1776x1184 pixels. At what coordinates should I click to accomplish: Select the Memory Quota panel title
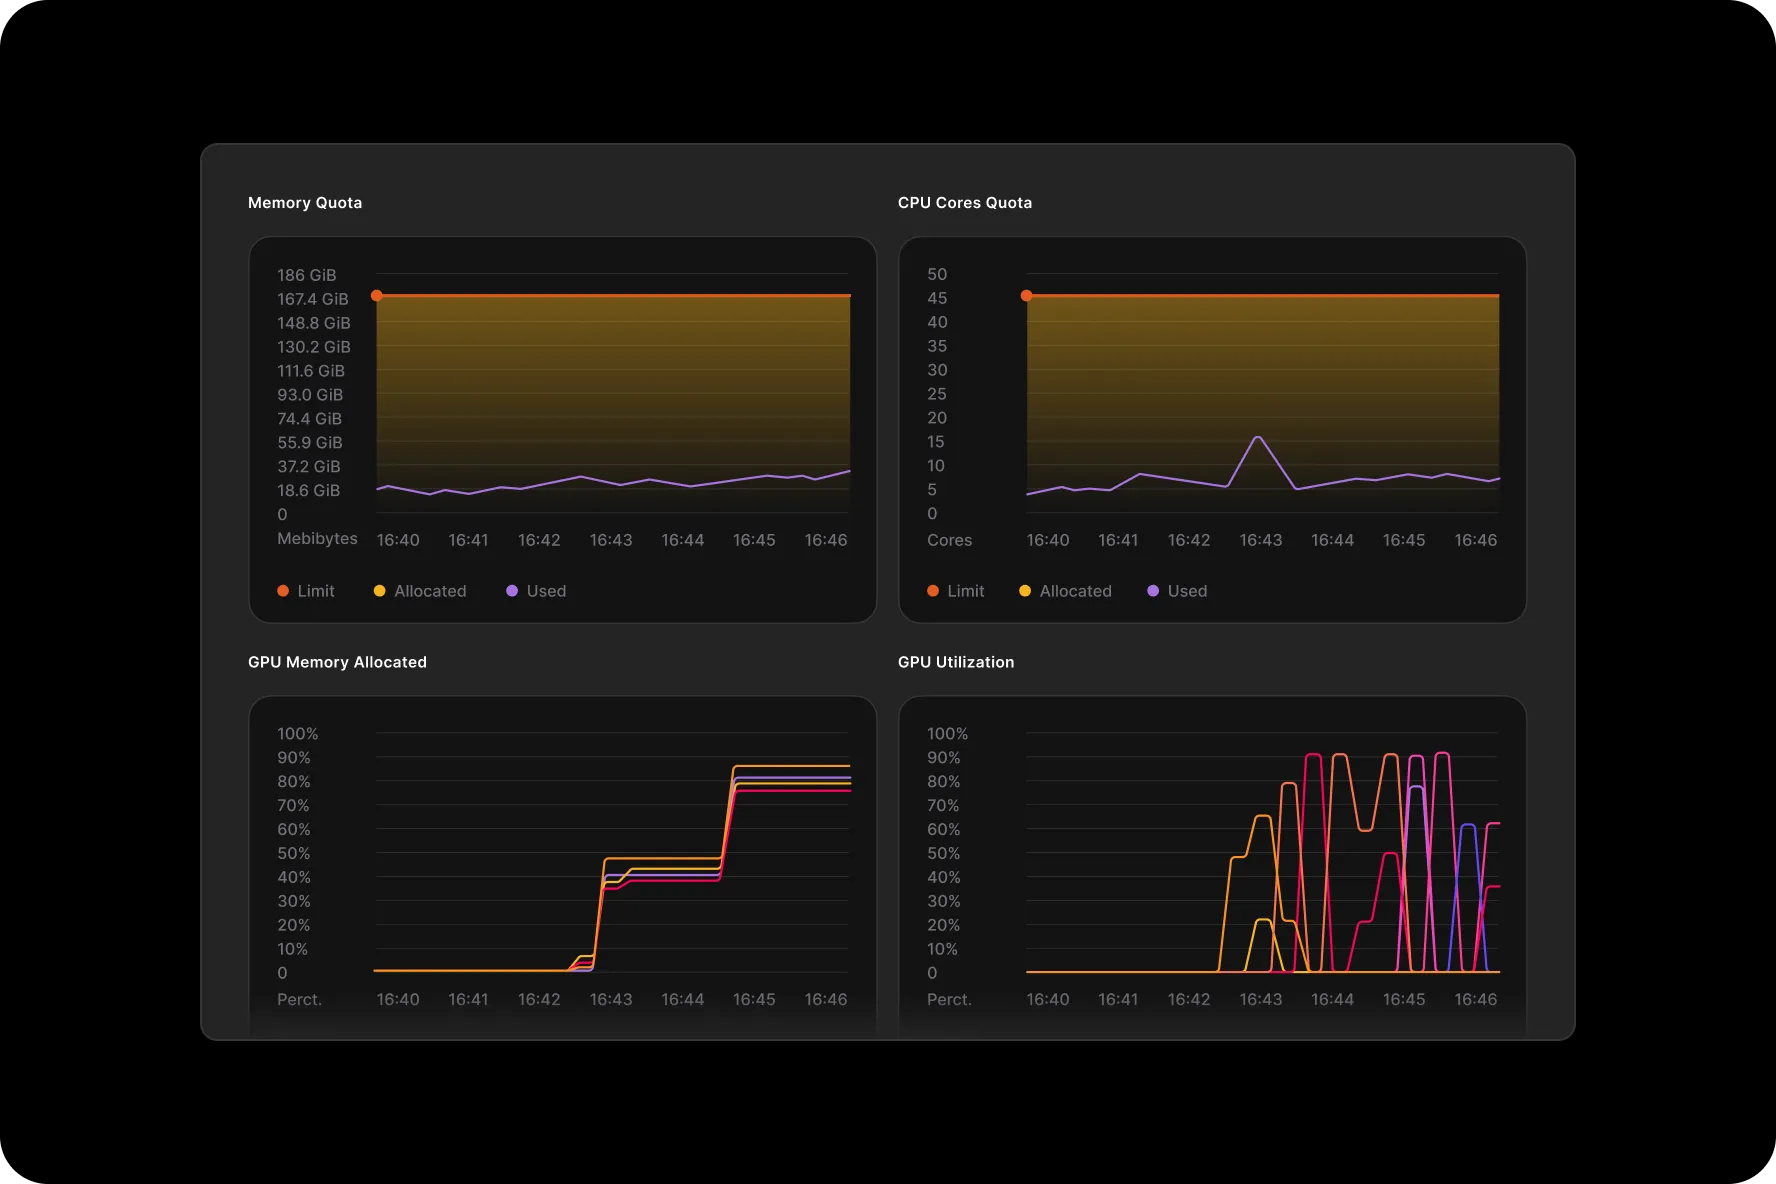click(x=305, y=202)
